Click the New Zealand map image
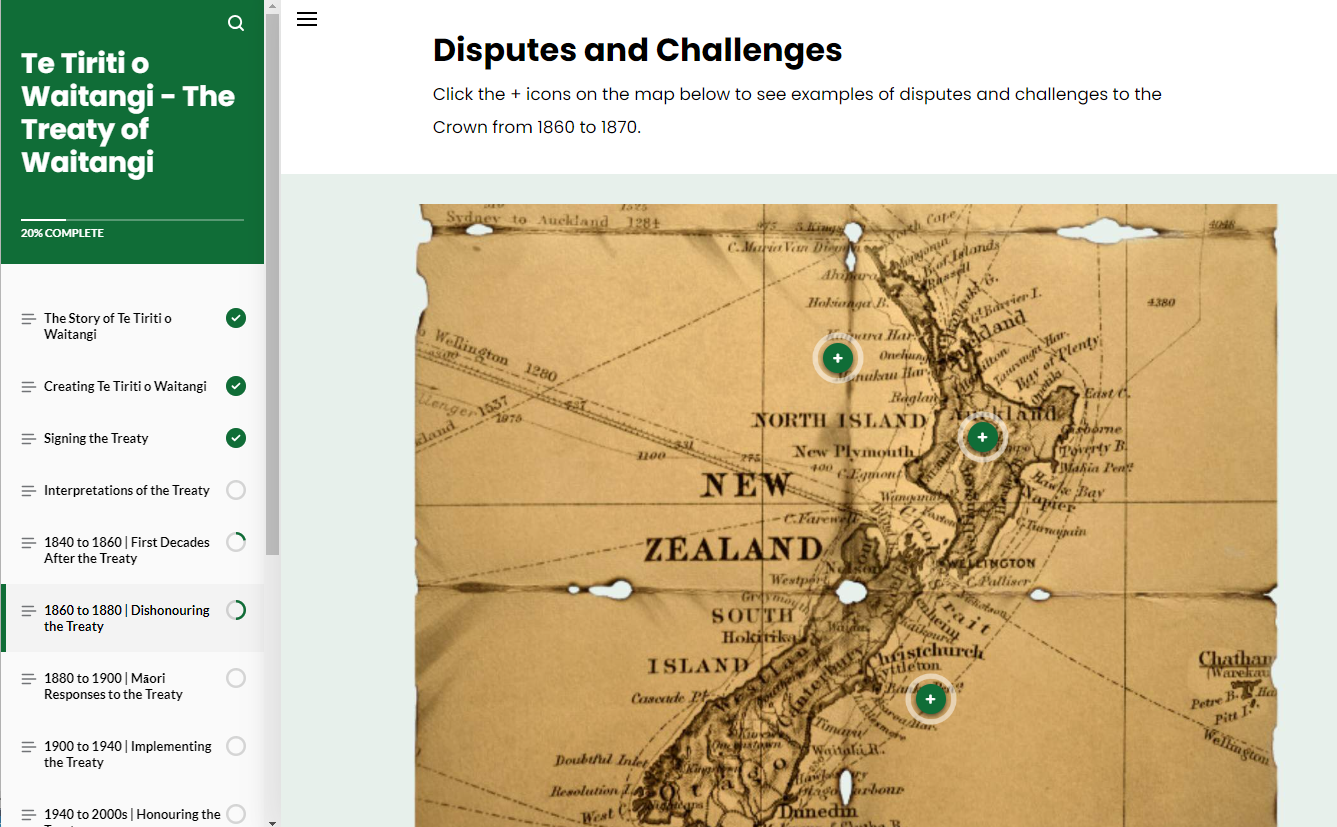 (847, 516)
